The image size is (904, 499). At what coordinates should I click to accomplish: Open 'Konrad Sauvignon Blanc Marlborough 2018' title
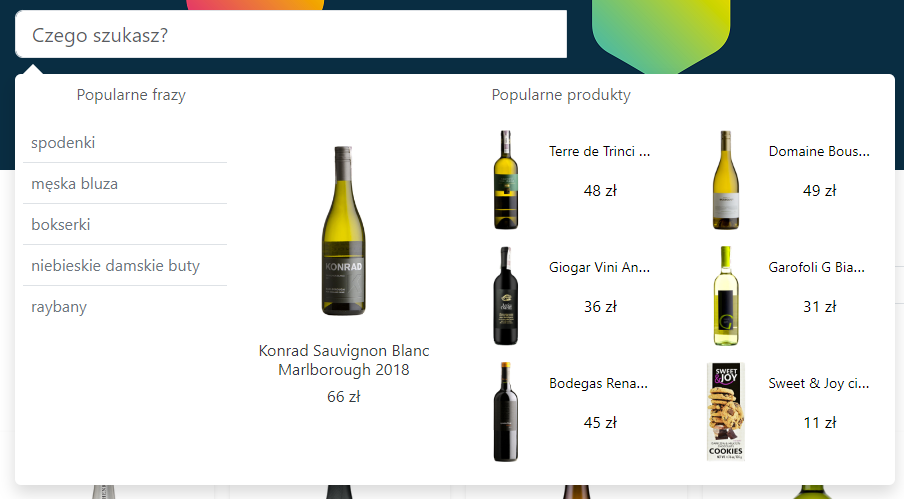tap(344, 360)
